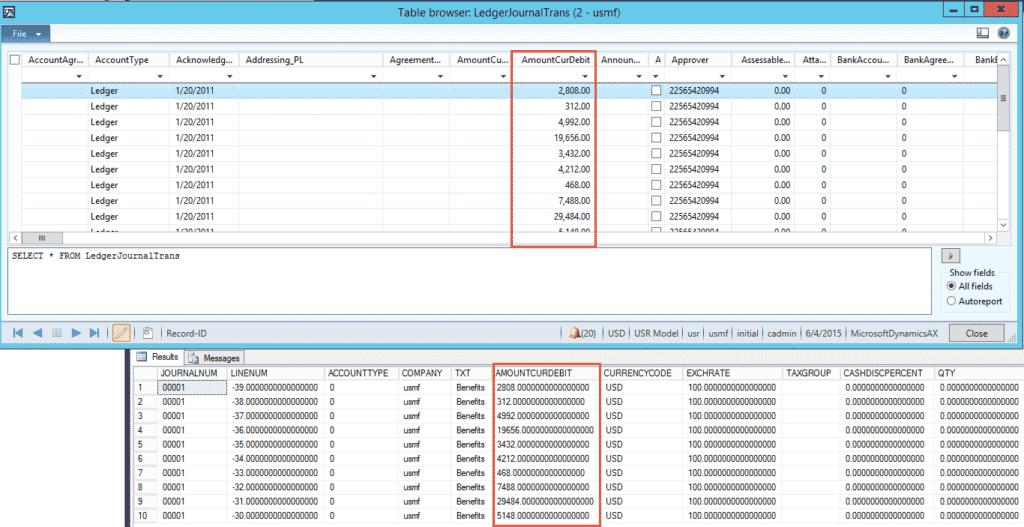The image size is (1024, 527).
Task: Check the box in the 19,656.00 row
Action: pyautogui.click(x=656, y=138)
